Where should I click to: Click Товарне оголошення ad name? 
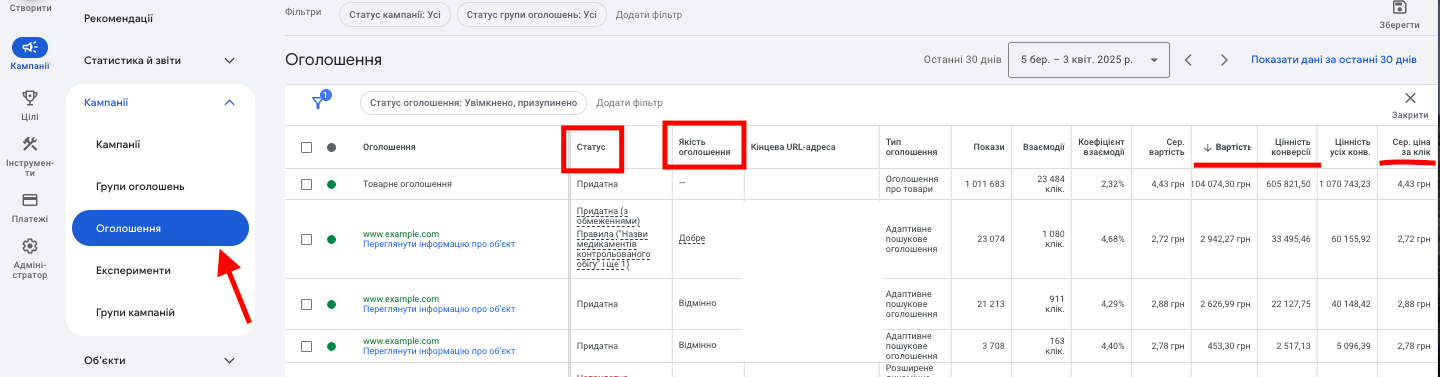407,184
